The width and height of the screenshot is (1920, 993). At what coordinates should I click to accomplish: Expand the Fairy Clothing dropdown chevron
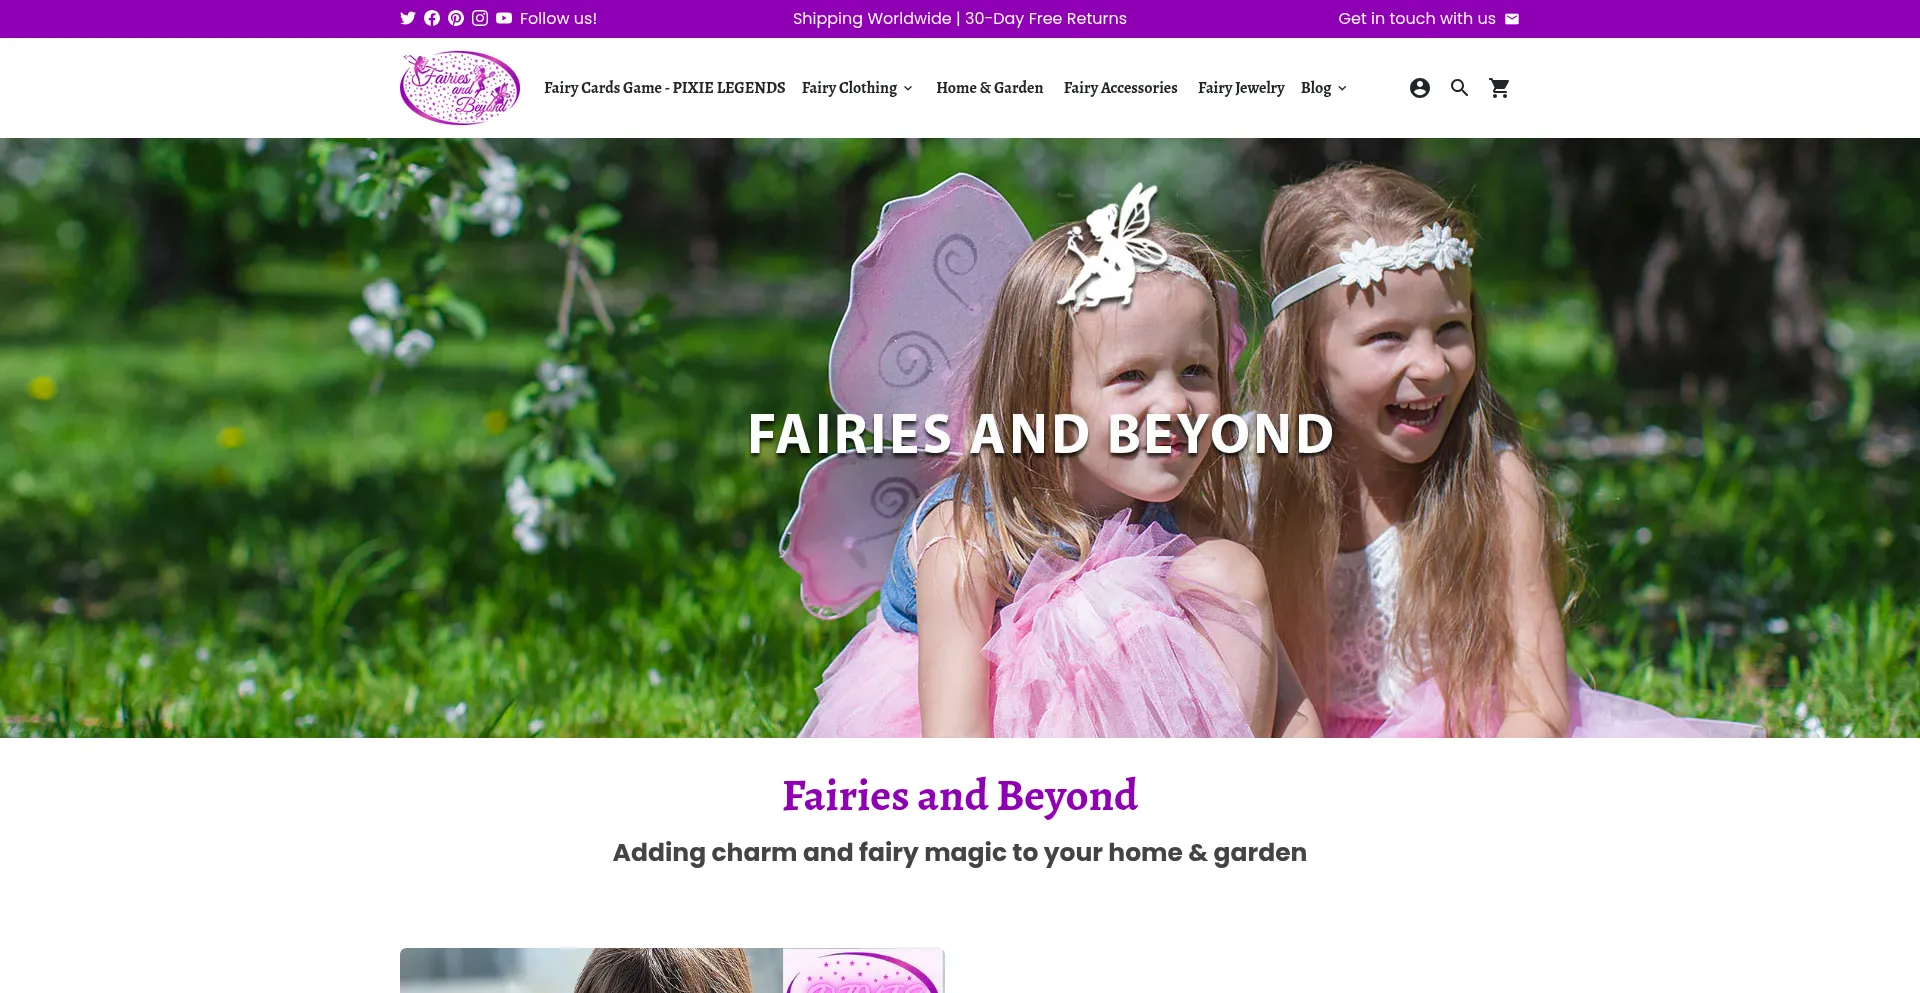tap(908, 88)
